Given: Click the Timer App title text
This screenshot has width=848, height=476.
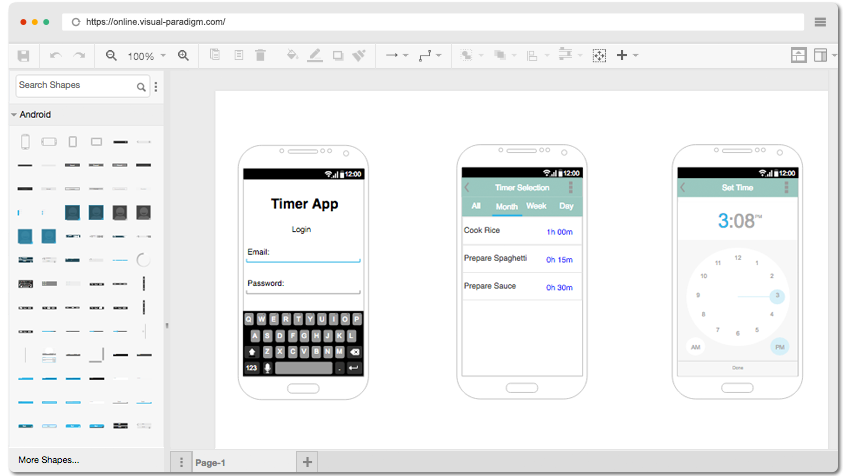Looking at the screenshot, I should 304,204.
